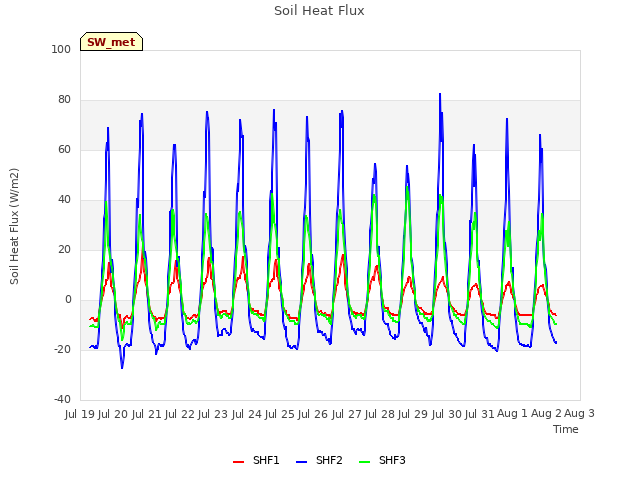Click the SW_met annotation label

click(111, 42)
